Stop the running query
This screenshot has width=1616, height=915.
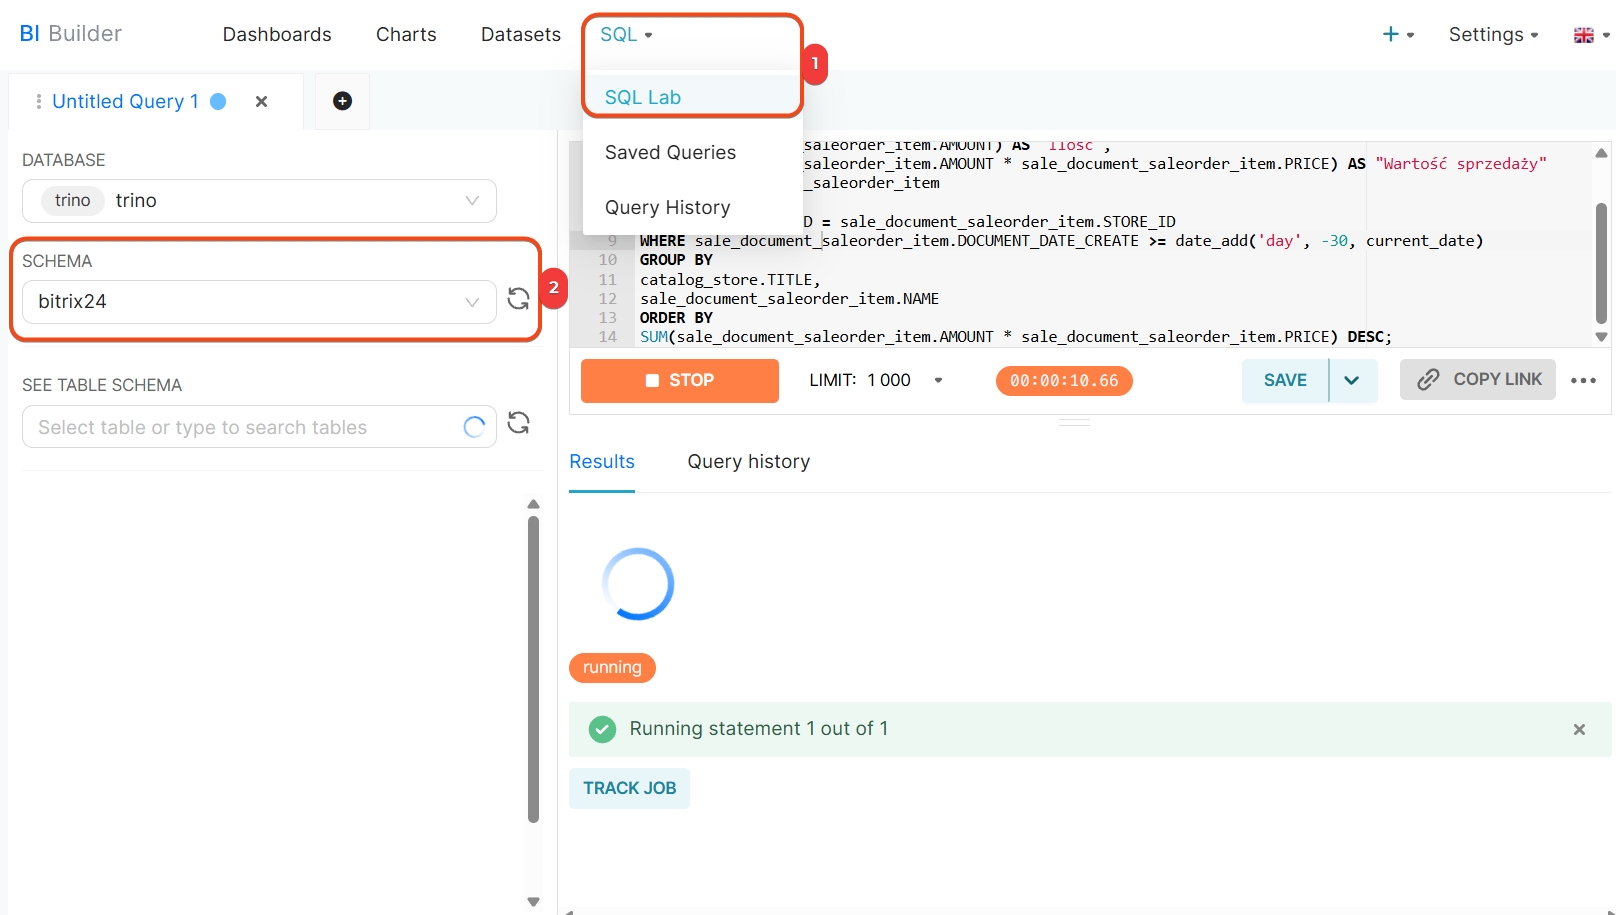679,380
